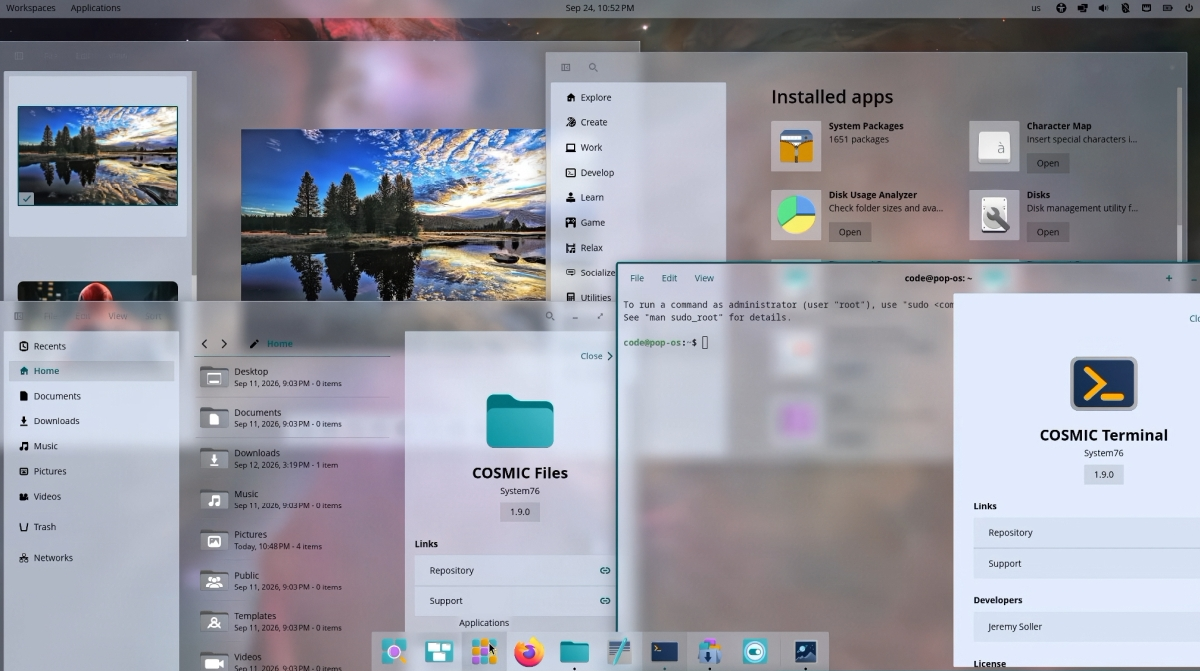Click the 1.9.0 version button in COSMIC Terminal about

click(x=1104, y=474)
